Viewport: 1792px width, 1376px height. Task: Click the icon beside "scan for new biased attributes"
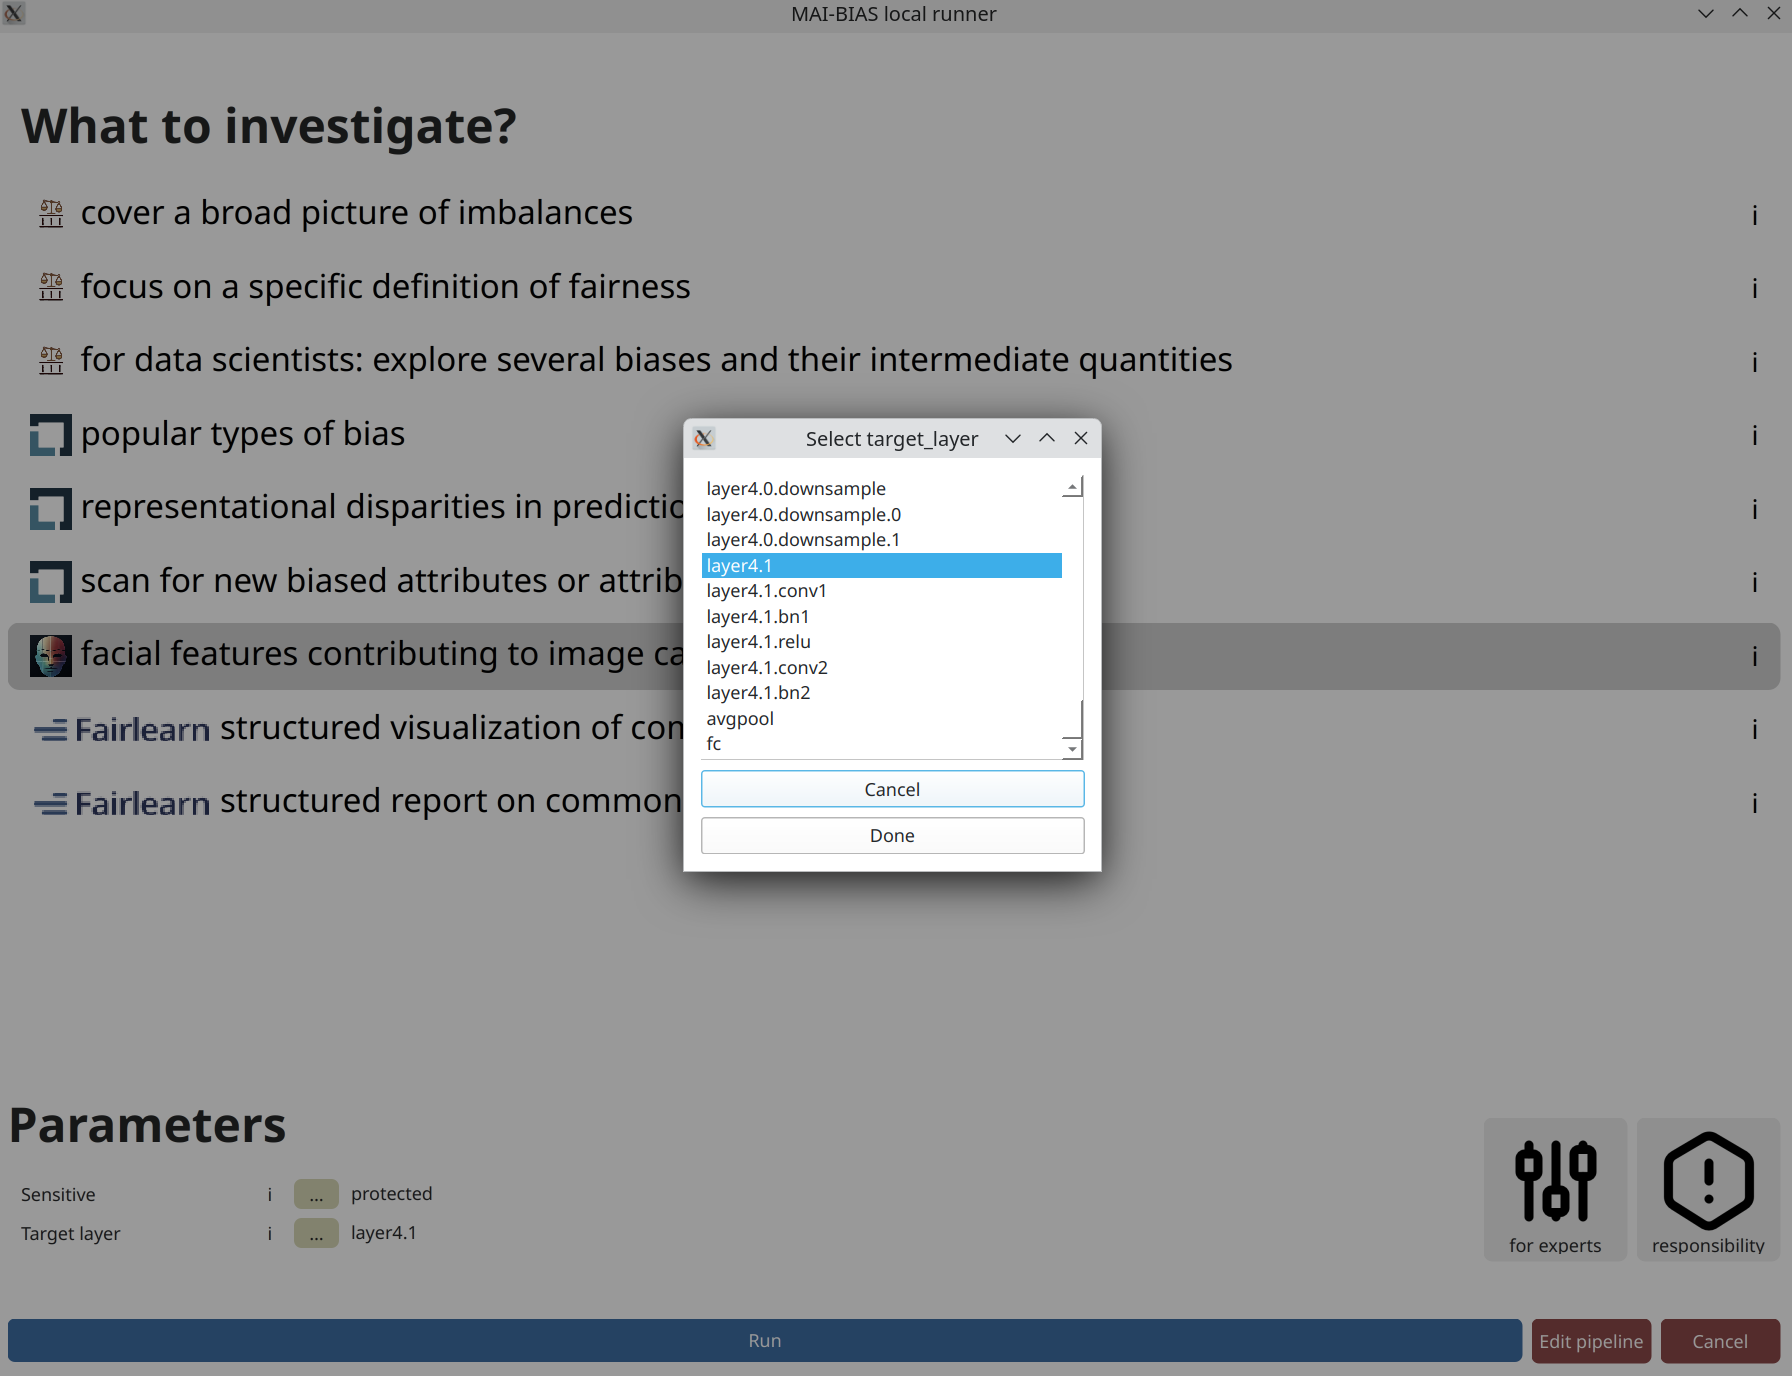click(50, 582)
